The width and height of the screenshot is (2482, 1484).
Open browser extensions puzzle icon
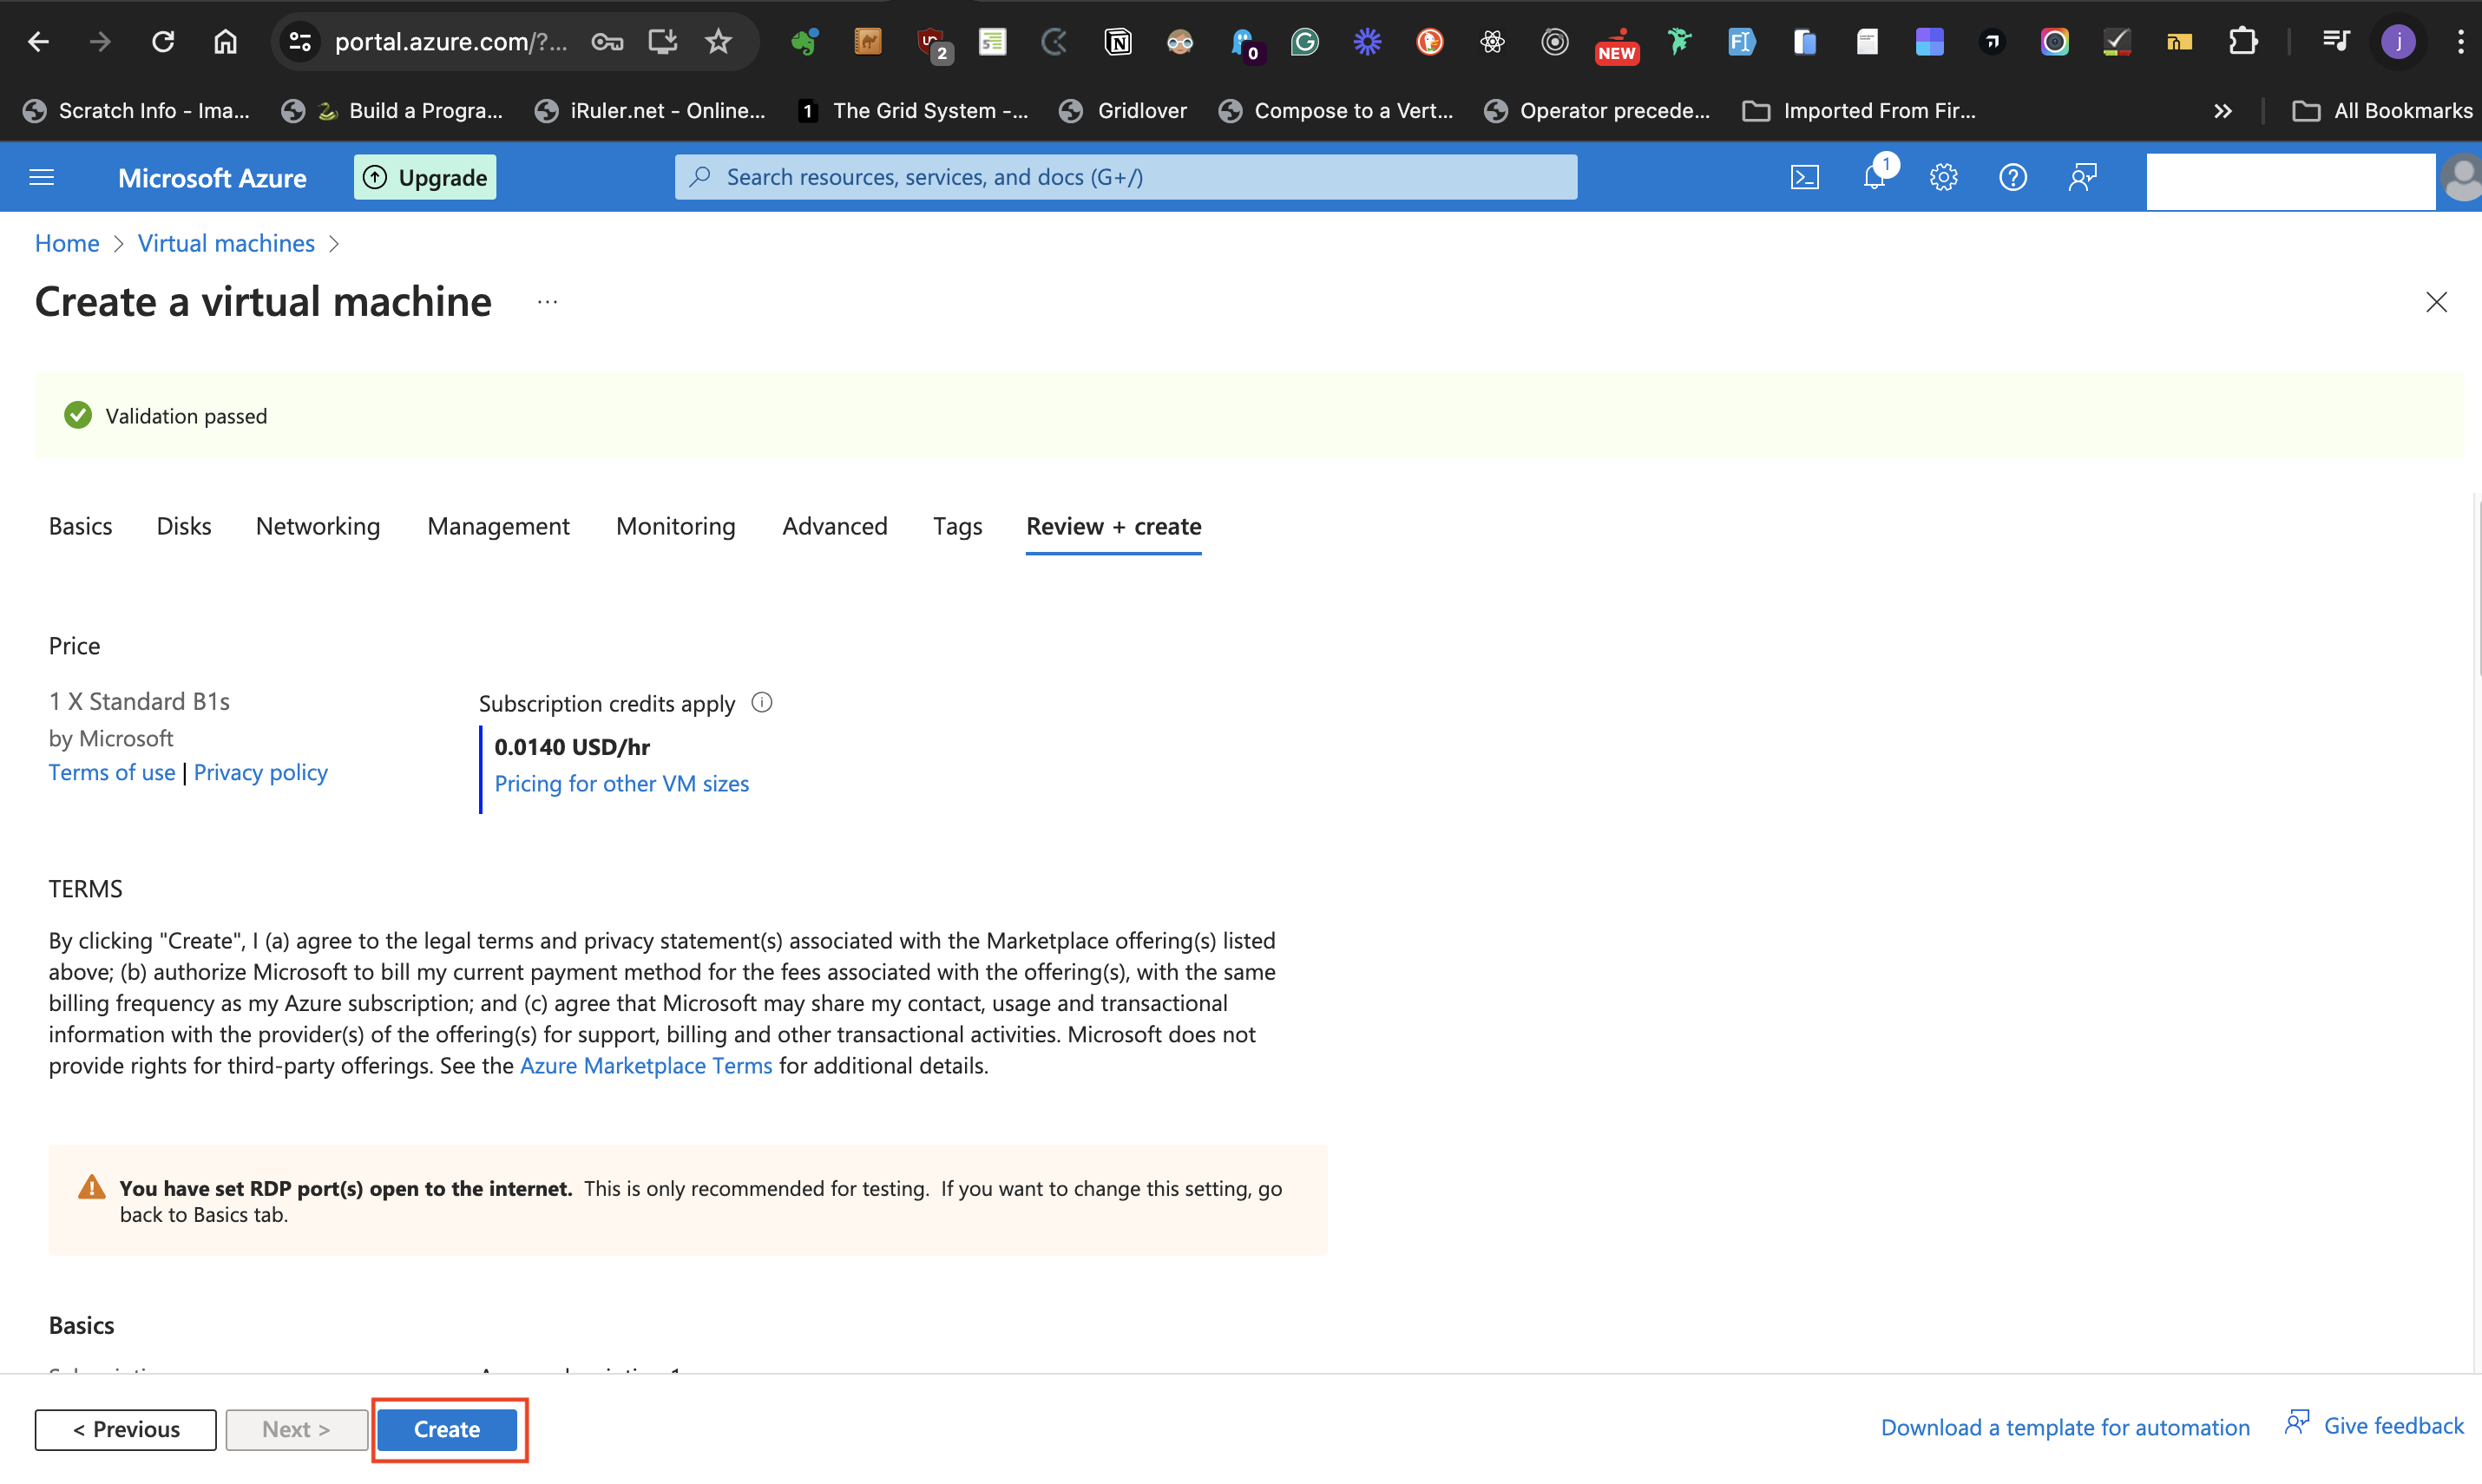pyautogui.click(x=2243, y=41)
